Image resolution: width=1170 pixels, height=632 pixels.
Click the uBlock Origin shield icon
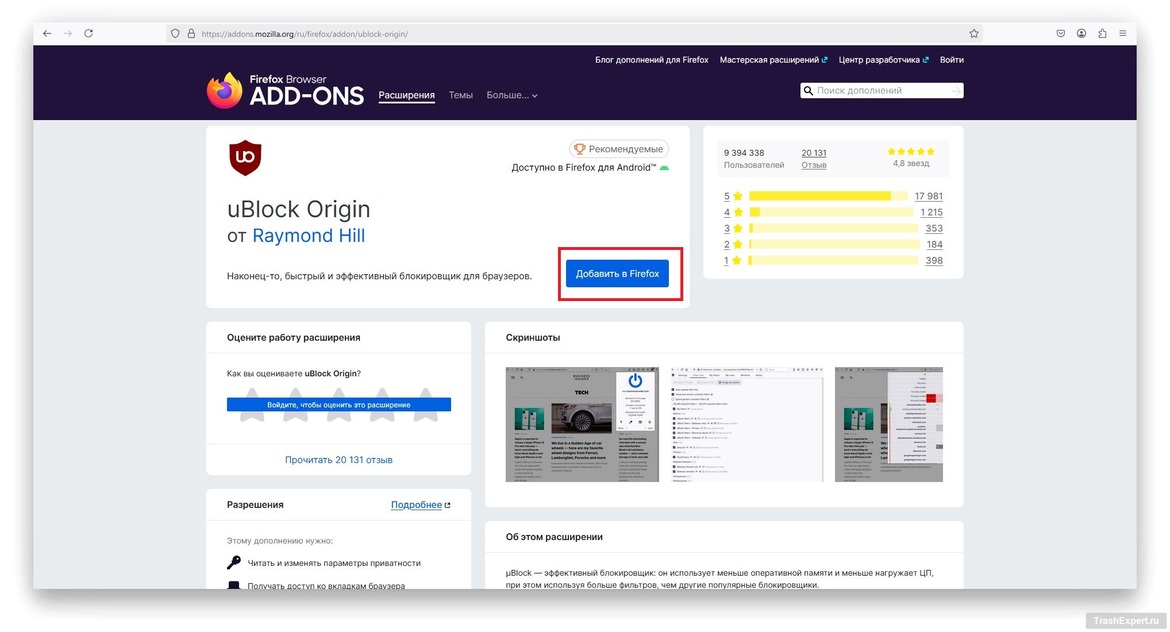coord(245,157)
